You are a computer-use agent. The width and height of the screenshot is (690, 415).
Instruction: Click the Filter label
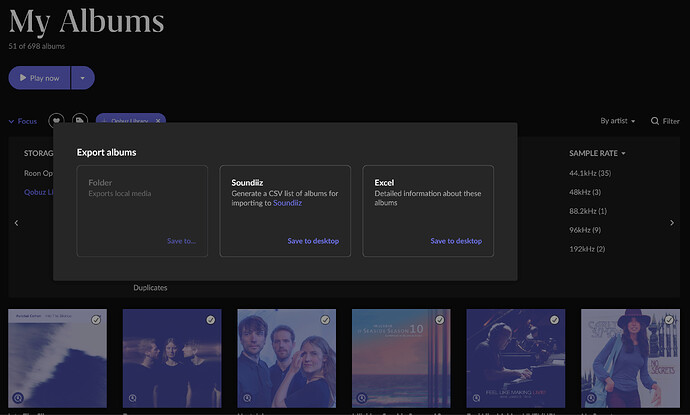pos(671,121)
